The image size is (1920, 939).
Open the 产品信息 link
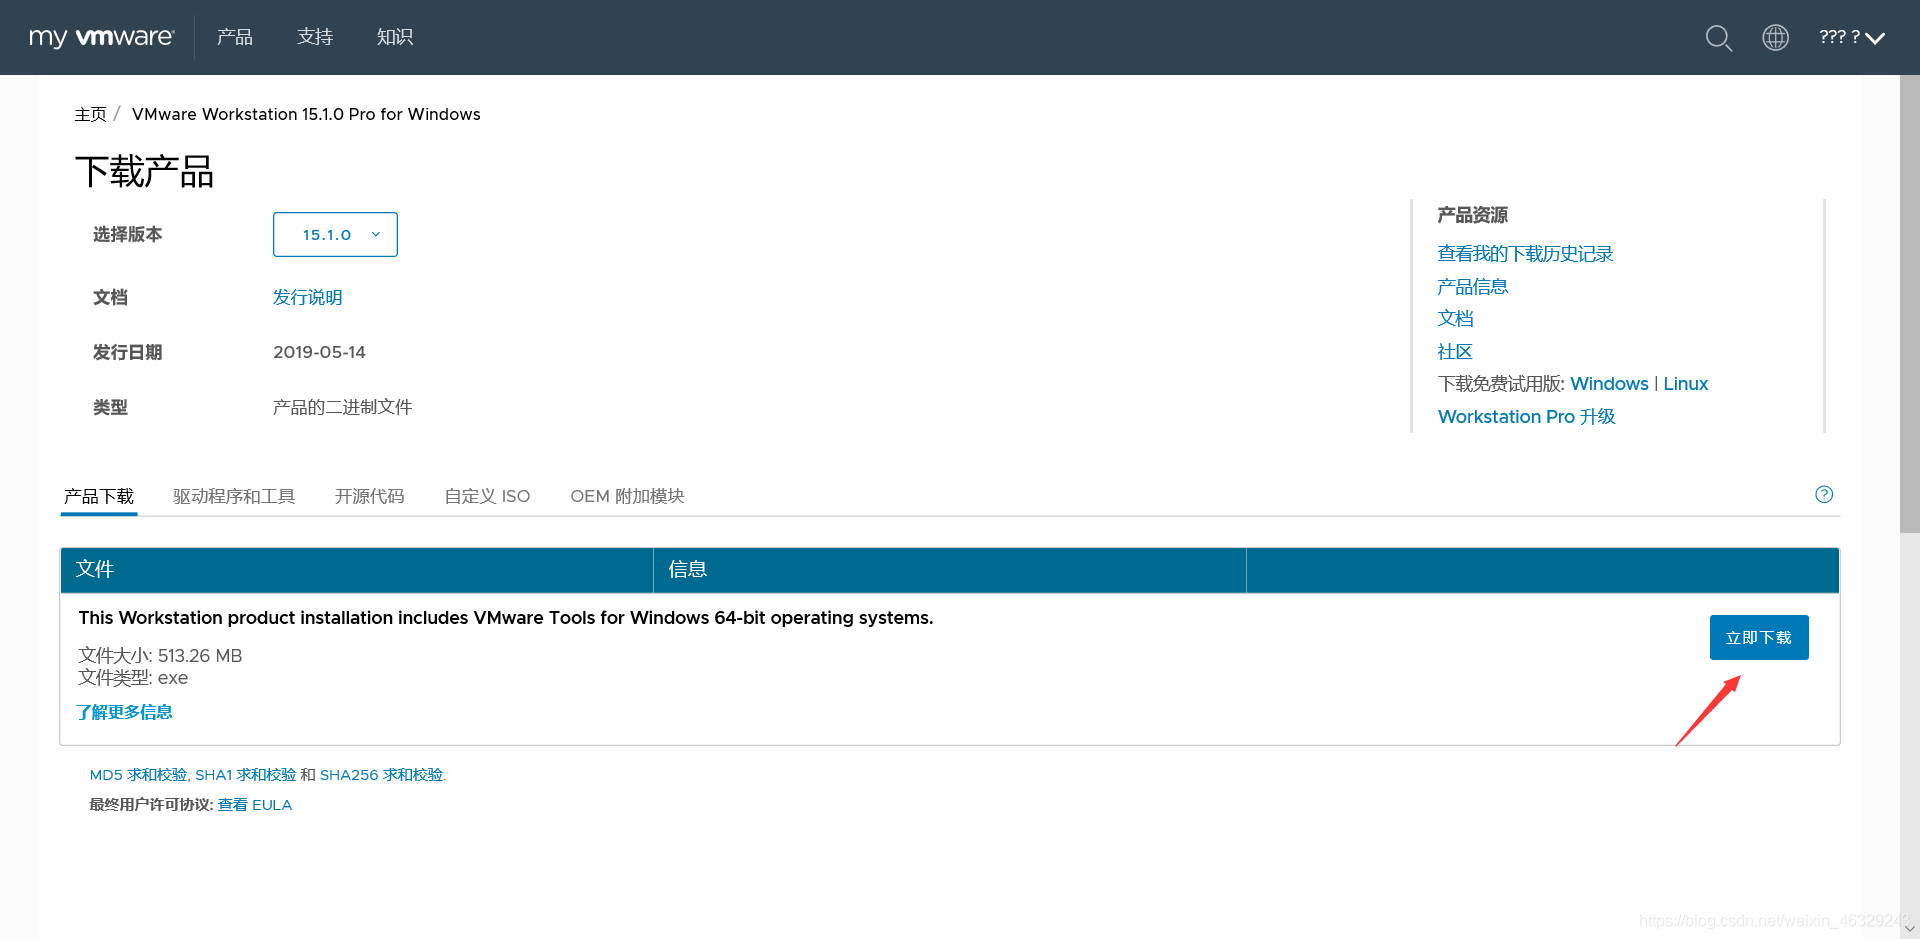pyautogui.click(x=1472, y=287)
